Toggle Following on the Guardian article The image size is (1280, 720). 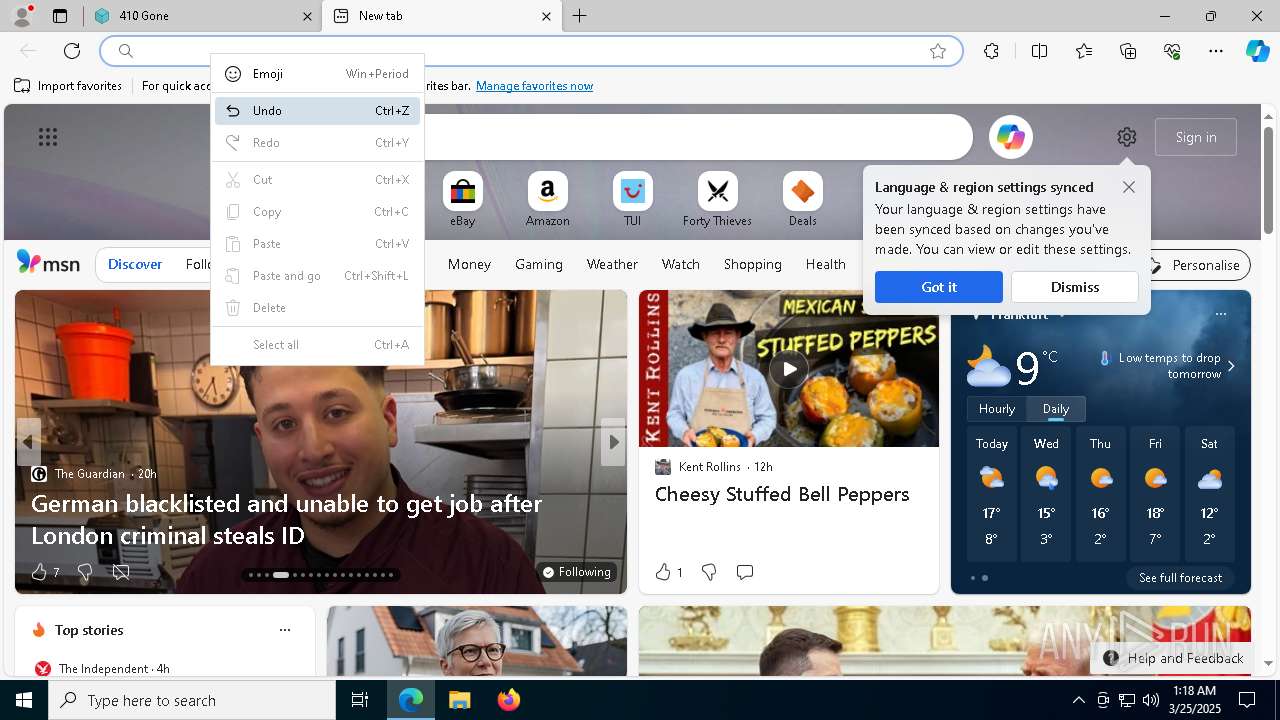click(577, 572)
